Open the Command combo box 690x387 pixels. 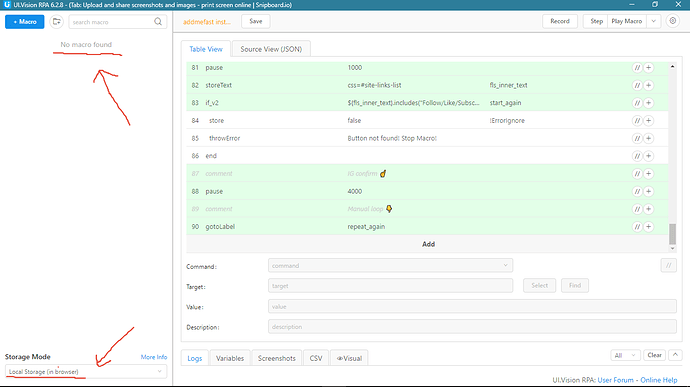pos(390,265)
